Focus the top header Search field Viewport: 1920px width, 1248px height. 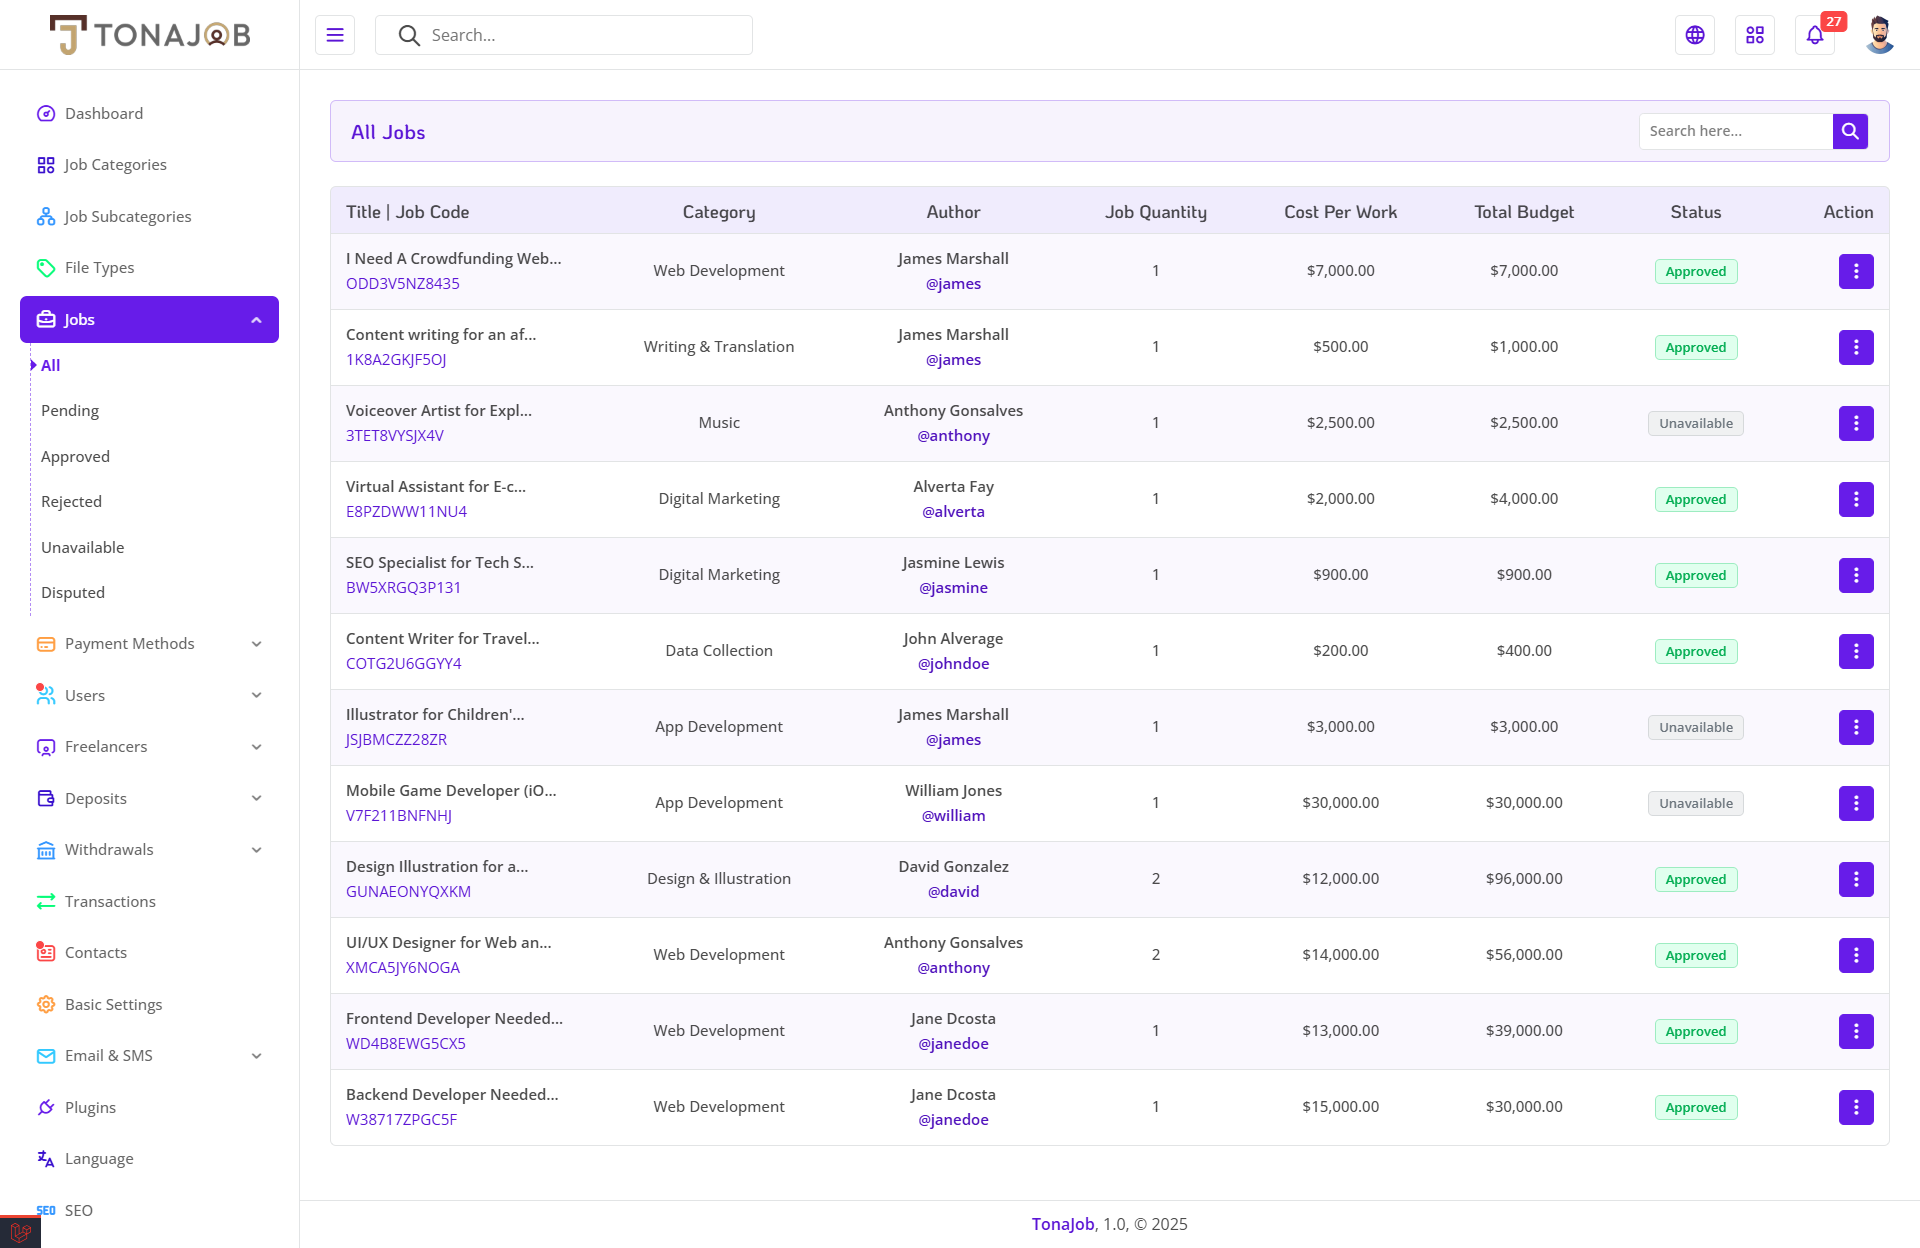(580, 35)
